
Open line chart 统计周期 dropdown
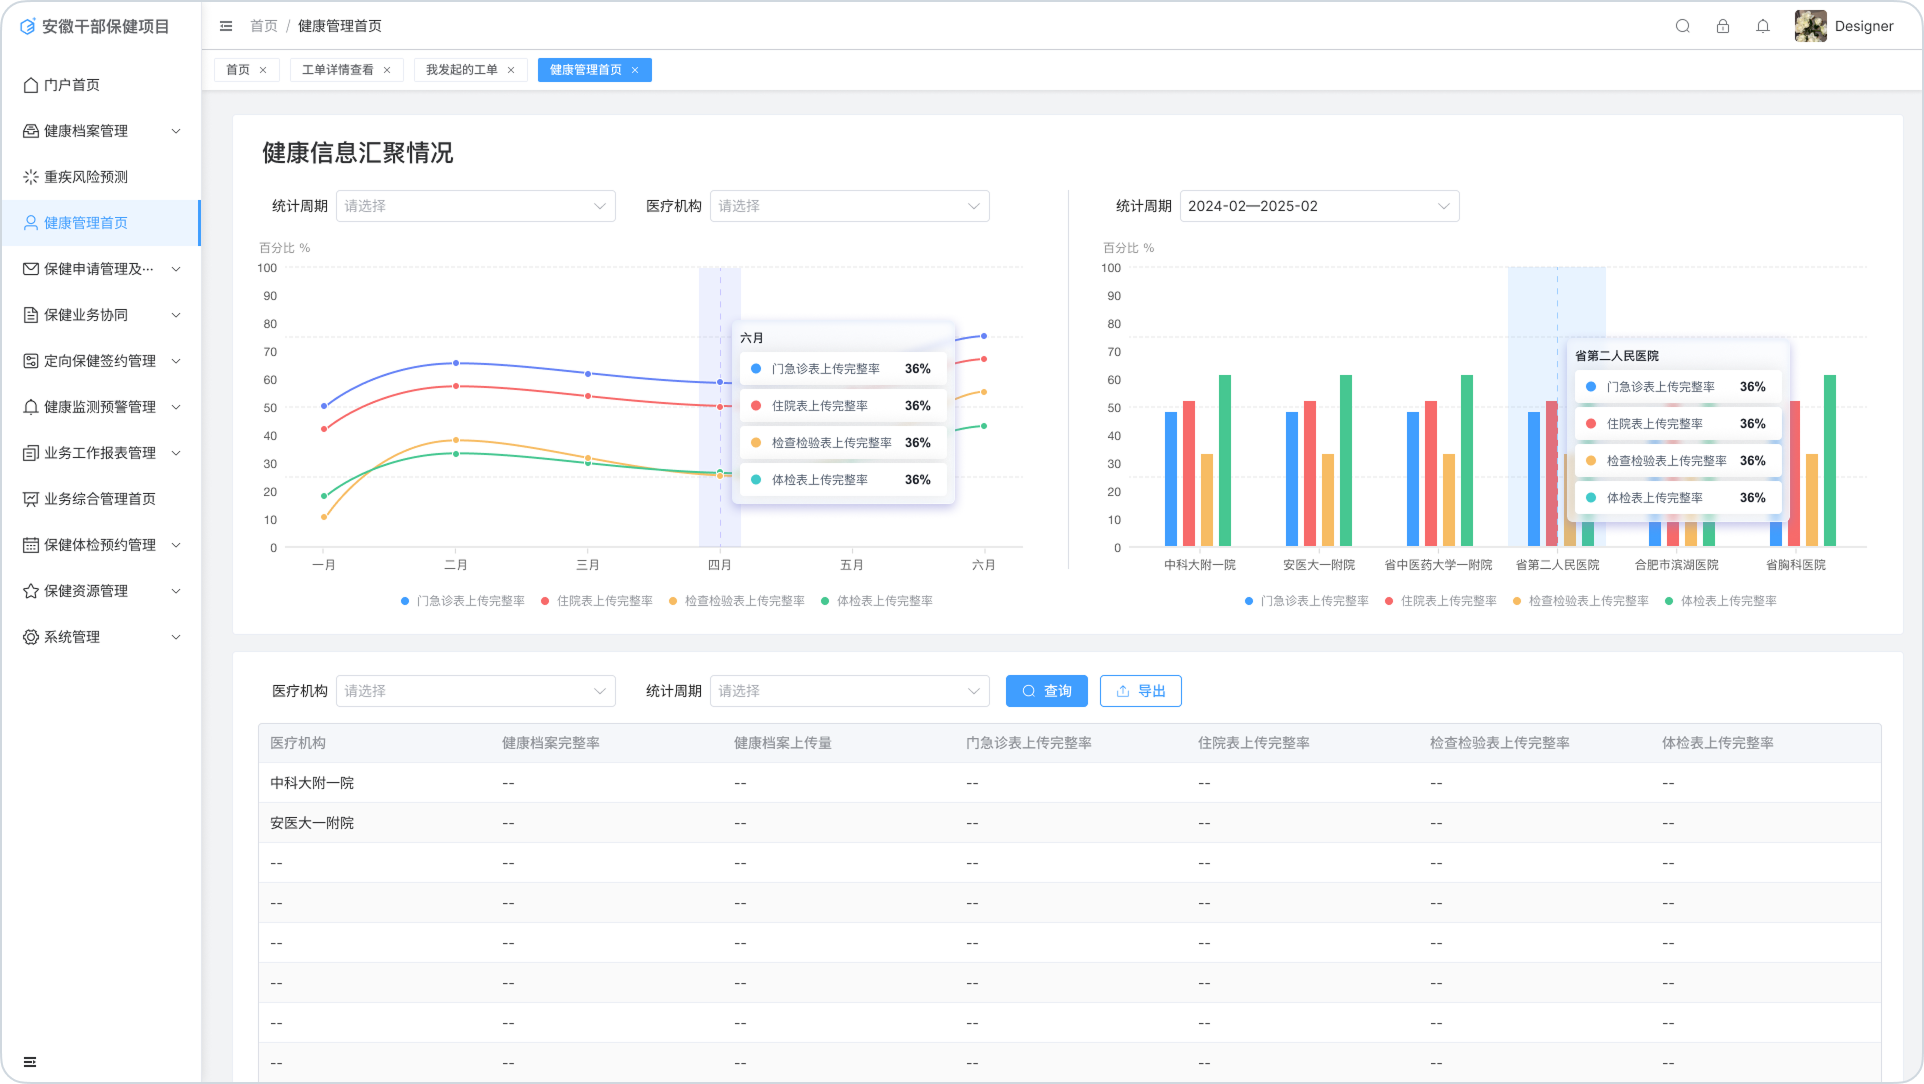point(476,206)
